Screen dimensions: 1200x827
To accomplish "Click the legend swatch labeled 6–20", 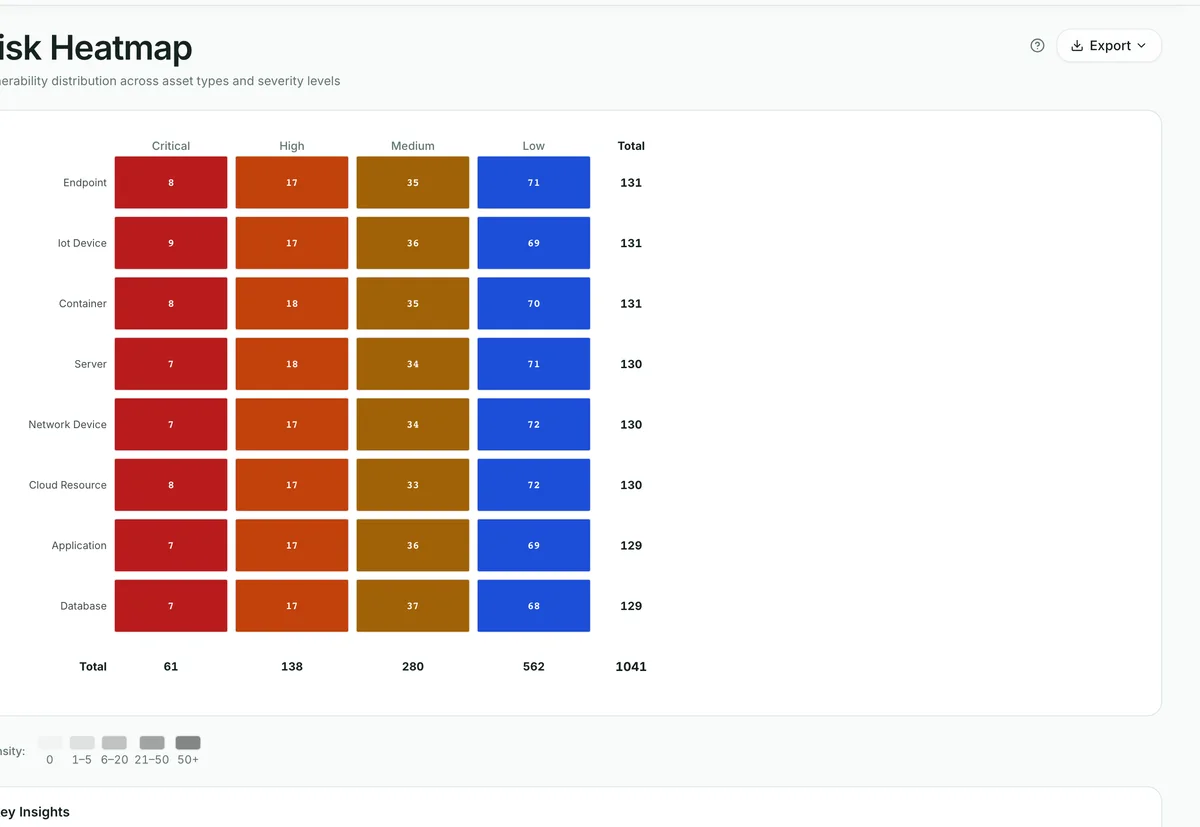I will point(114,743).
